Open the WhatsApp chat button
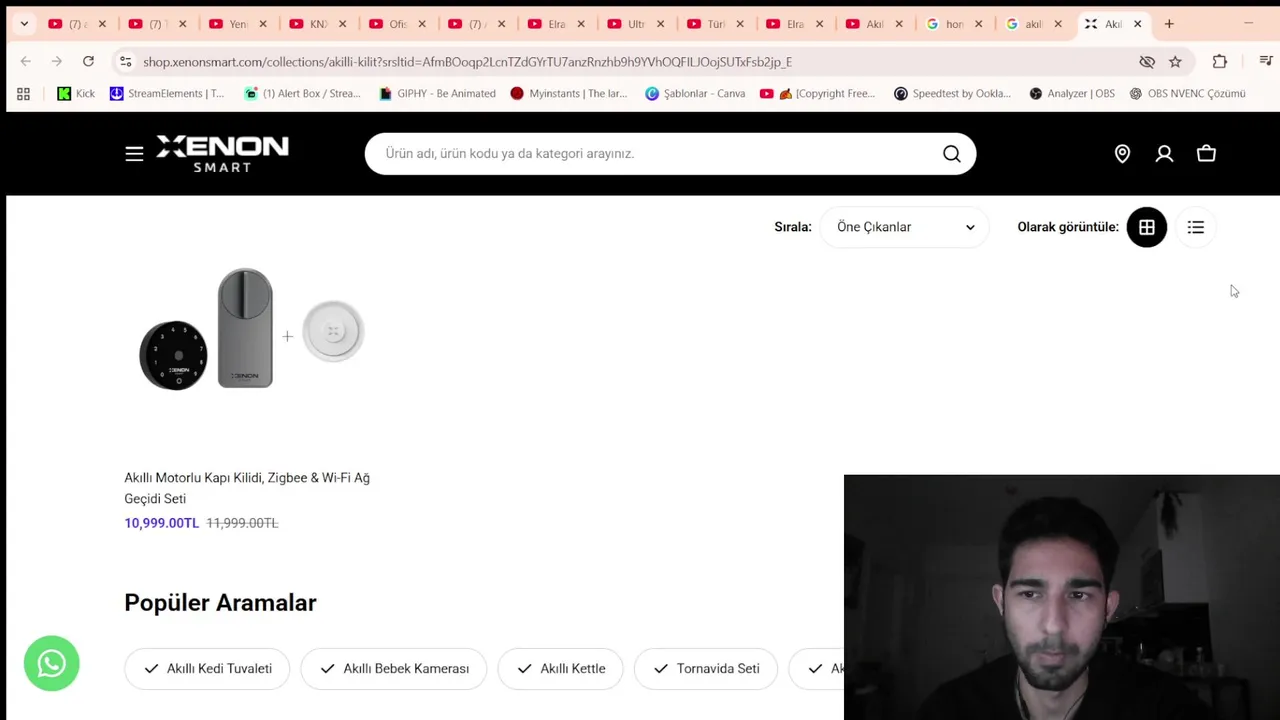The height and width of the screenshot is (720, 1280). (52, 663)
